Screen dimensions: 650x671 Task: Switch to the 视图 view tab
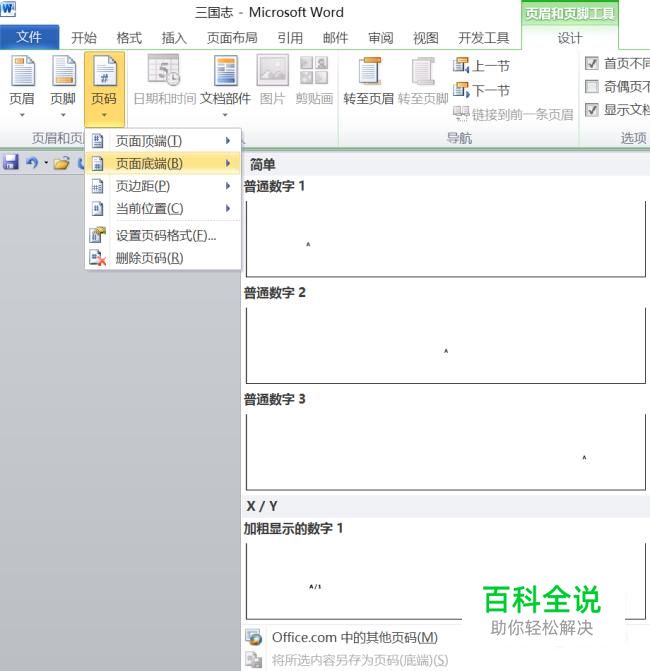click(x=426, y=38)
